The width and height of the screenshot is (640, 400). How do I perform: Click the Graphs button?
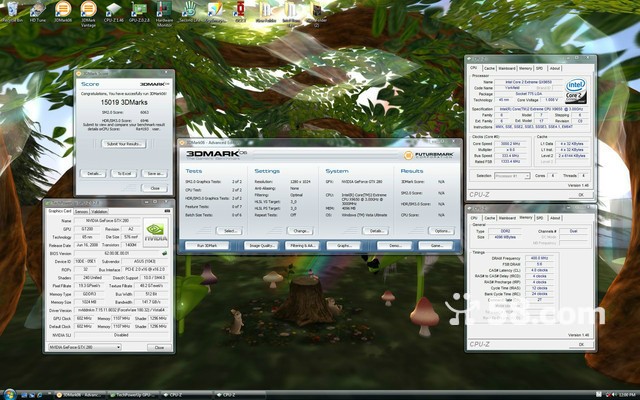coord(344,246)
